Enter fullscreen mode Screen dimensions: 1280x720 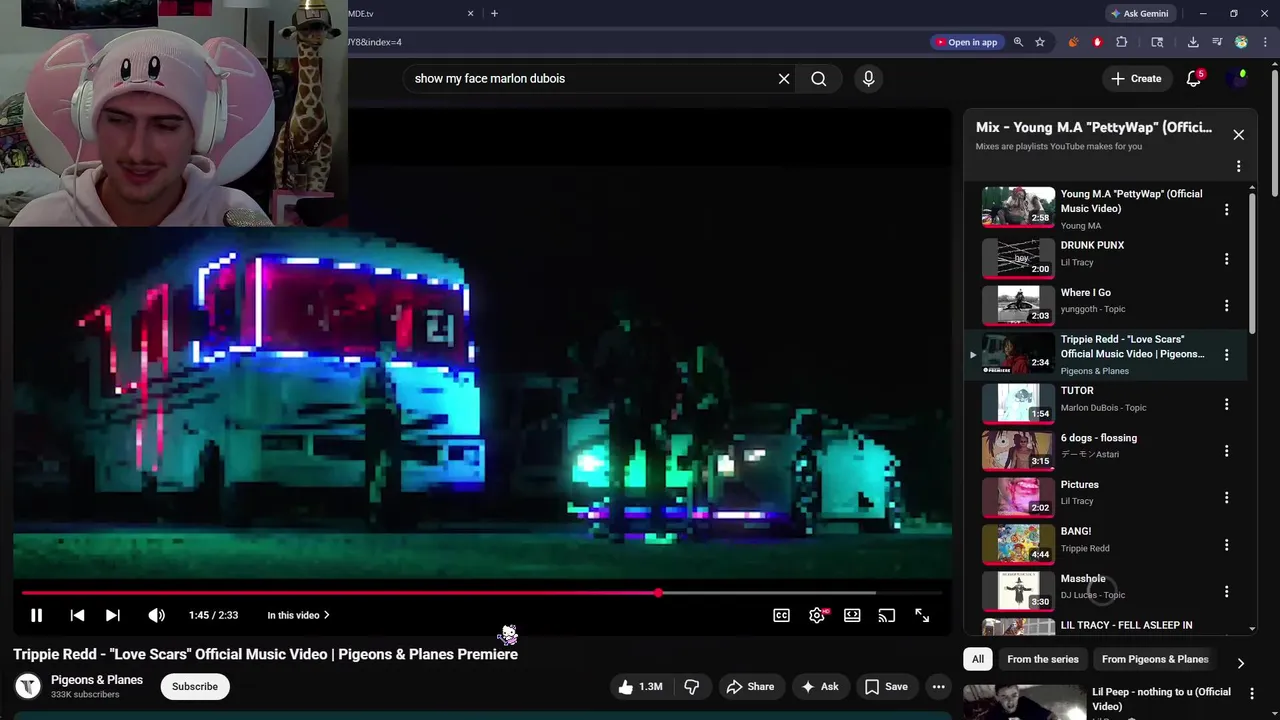[922, 615]
